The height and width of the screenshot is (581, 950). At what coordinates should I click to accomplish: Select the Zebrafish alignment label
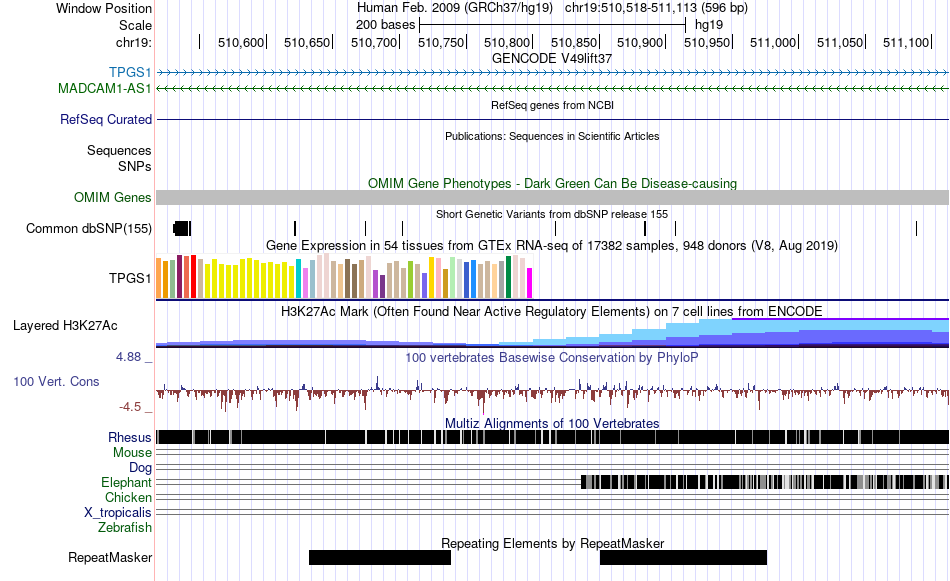125,528
